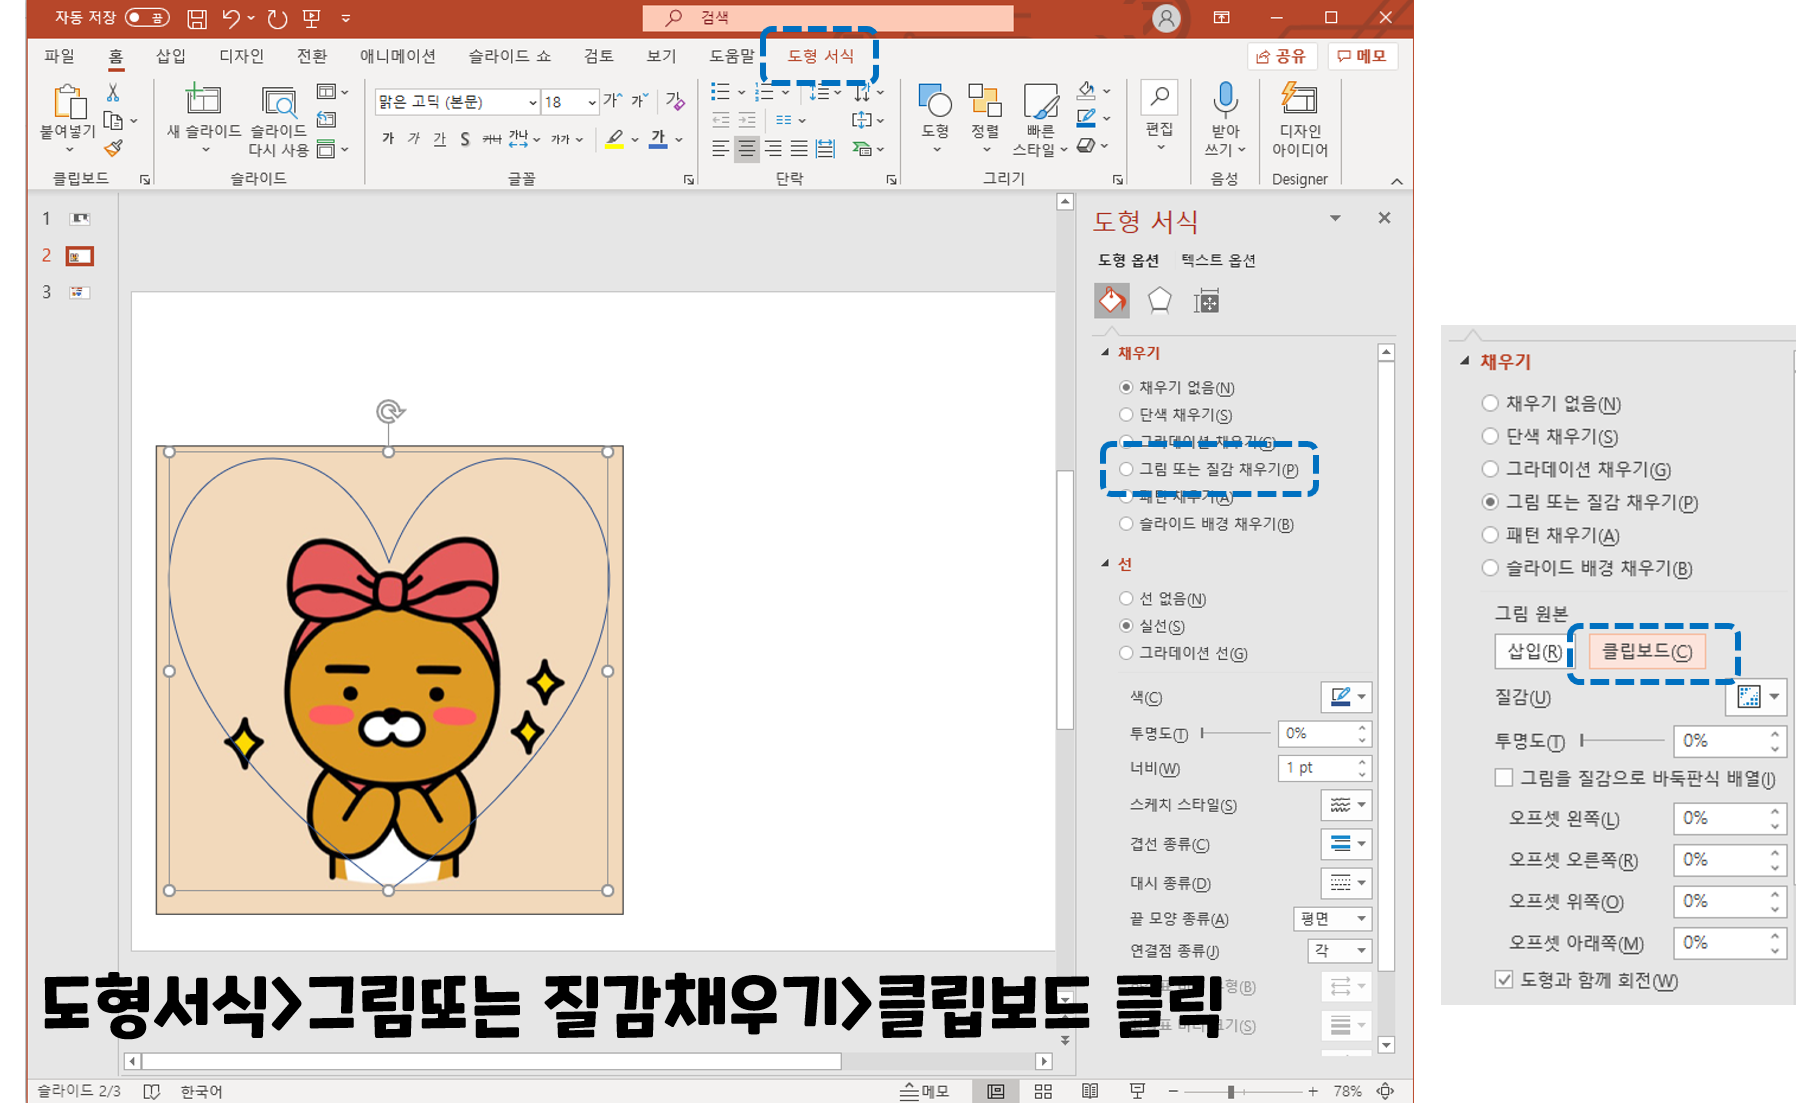The image size is (1796, 1103).
Task: Click the 도형 shapes icon
Action: pyautogui.click(x=934, y=100)
